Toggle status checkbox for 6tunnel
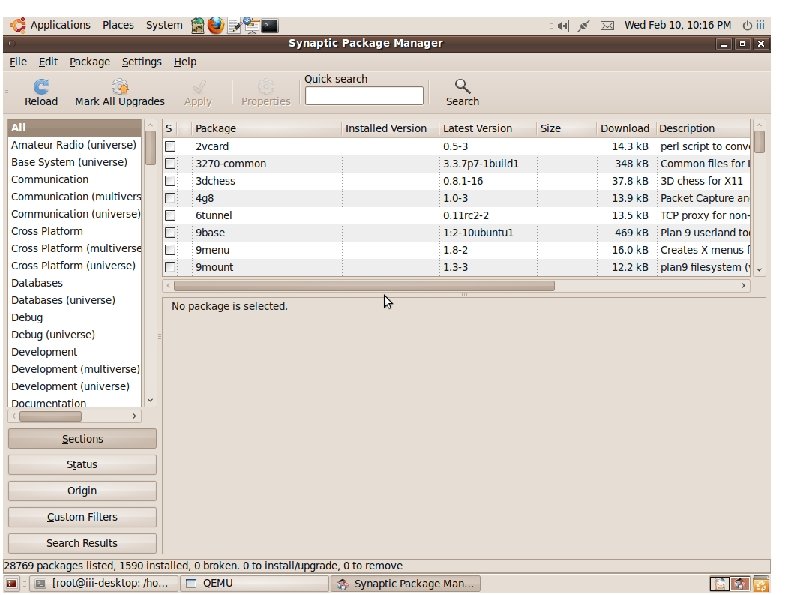 (x=170, y=215)
